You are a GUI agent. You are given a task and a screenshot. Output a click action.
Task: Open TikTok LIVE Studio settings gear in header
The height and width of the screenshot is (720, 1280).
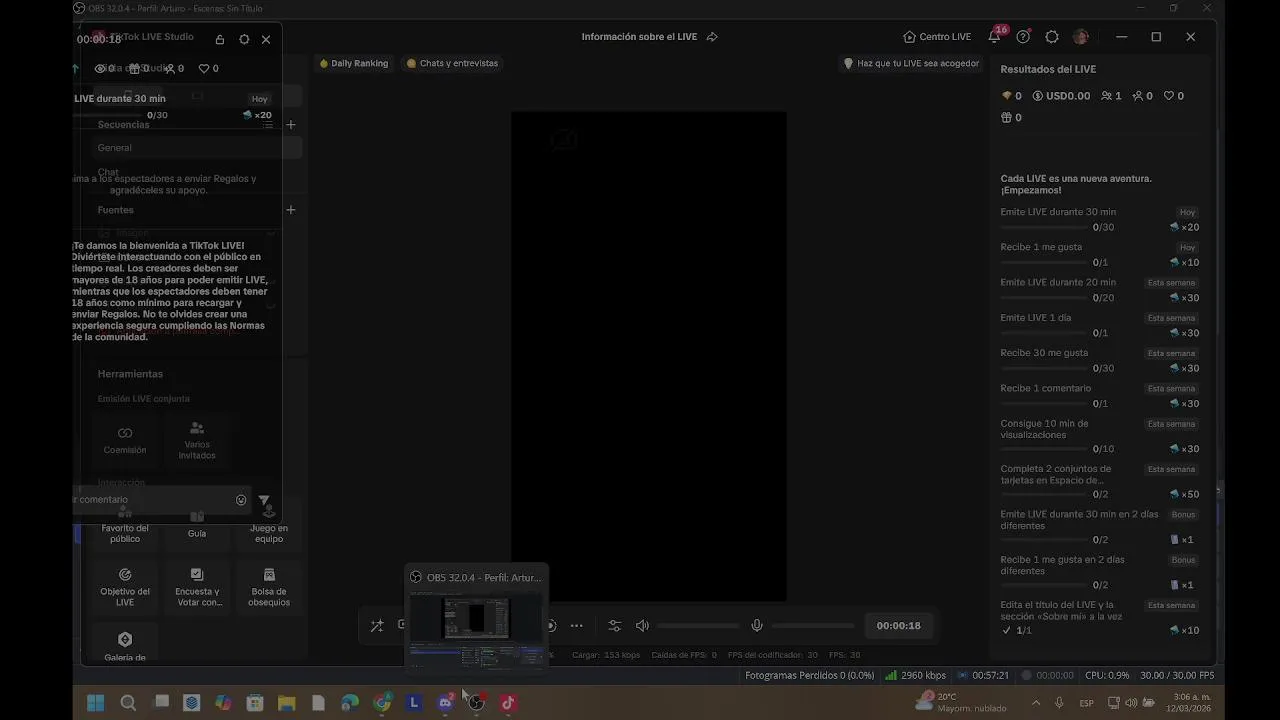click(x=1052, y=37)
